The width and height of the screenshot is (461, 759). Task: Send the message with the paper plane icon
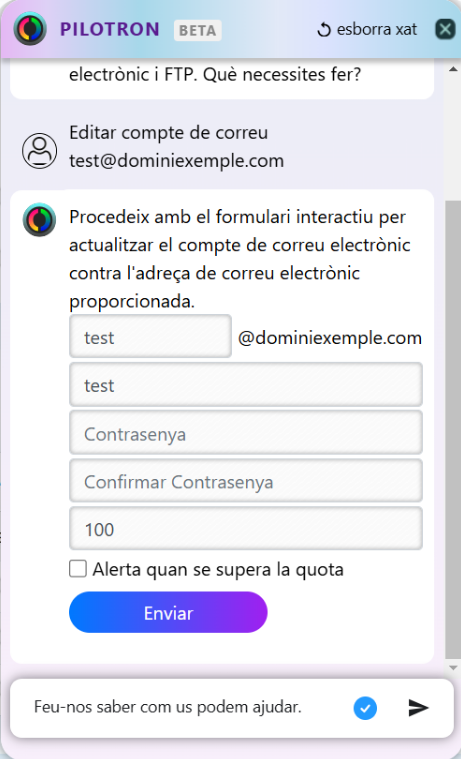pos(418,708)
